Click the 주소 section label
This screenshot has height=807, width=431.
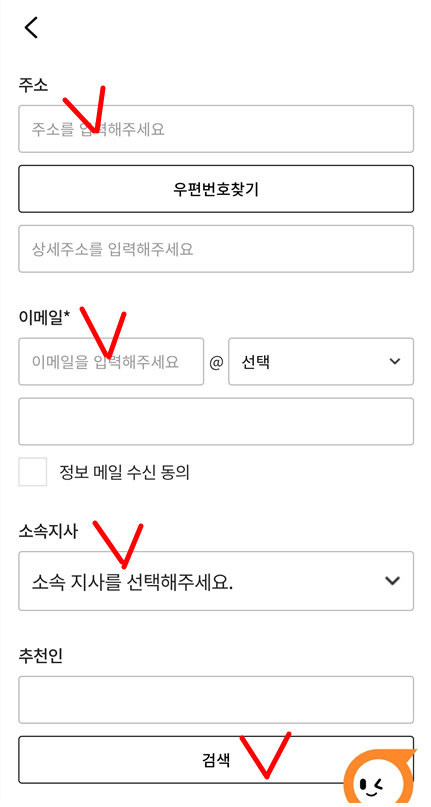coord(33,85)
